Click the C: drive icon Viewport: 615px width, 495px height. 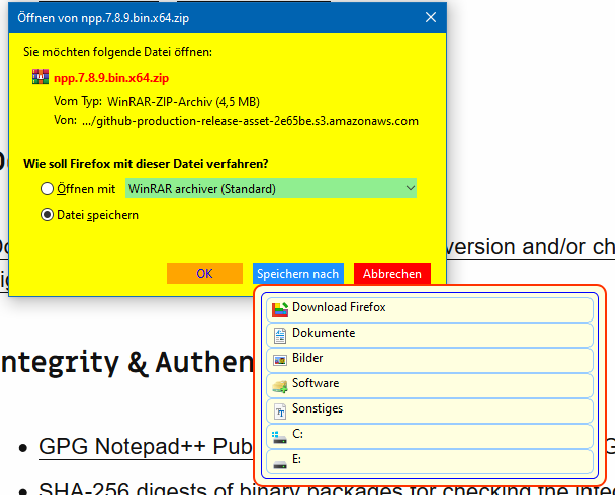pyautogui.click(x=280, y=437)
